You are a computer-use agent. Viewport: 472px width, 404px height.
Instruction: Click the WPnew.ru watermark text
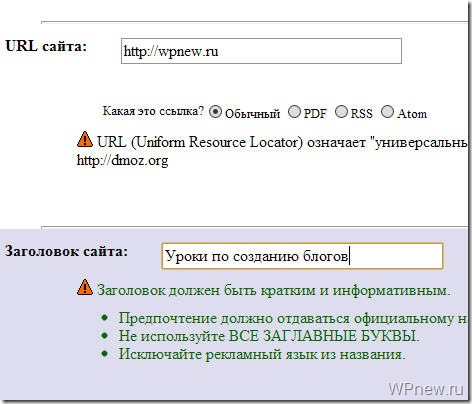(x=426, y=389)
